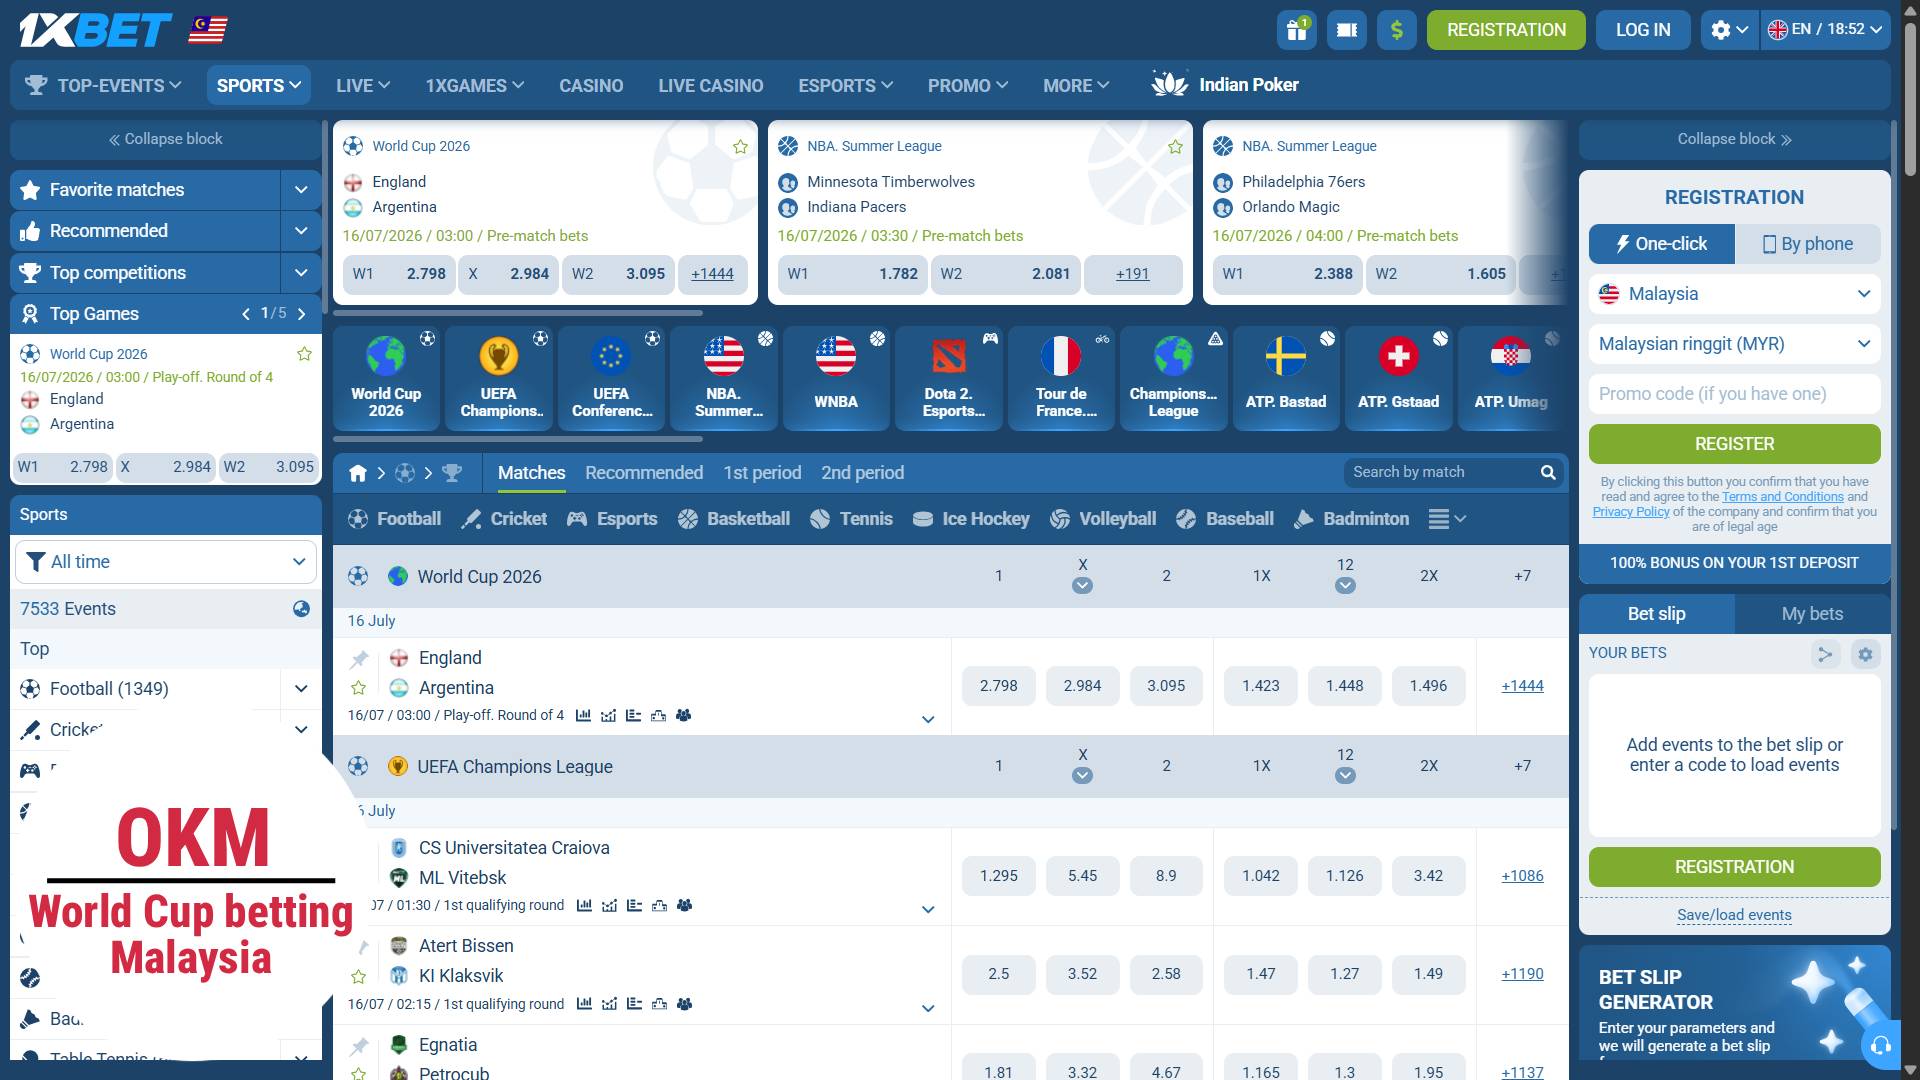Open Malaysia country dropdown

pos(1735,294)
